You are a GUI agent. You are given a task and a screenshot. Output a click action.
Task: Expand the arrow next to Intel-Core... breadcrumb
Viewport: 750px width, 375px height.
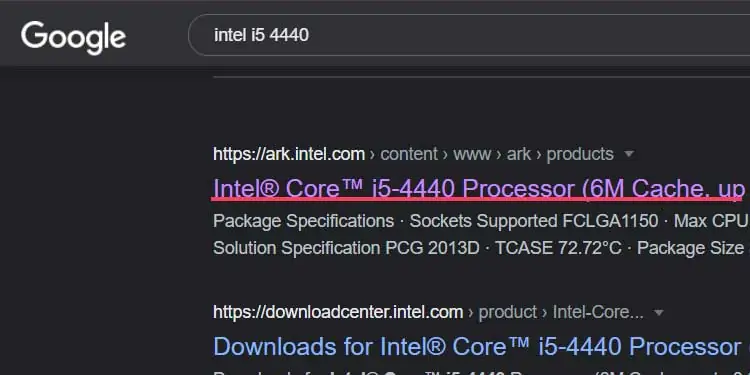(659, 313)
